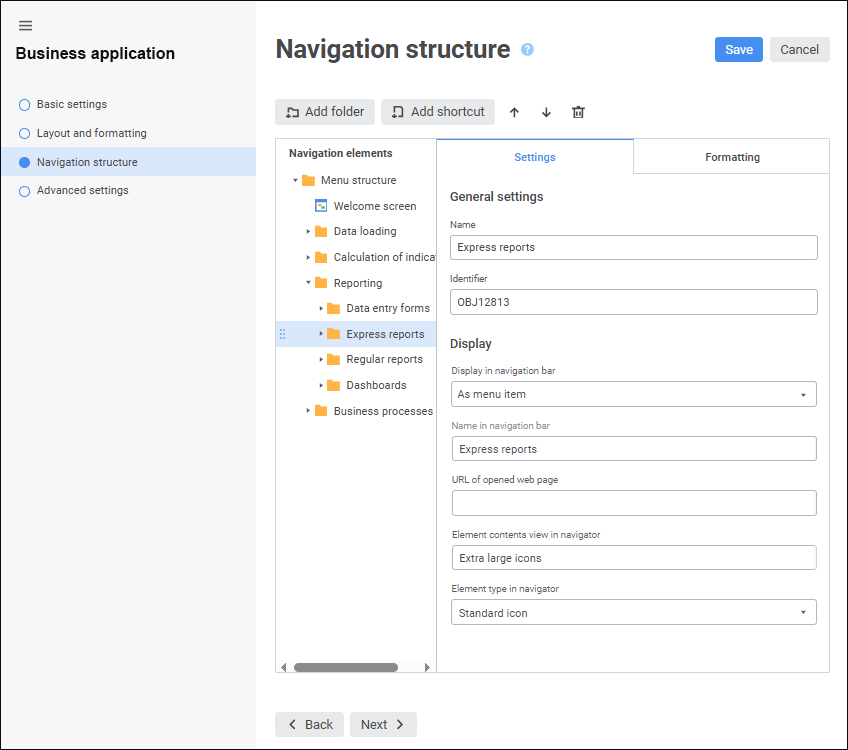Screen dimensions: 848x750
Task: Delete element with trash icon
Action: click(x=578, y=112)
